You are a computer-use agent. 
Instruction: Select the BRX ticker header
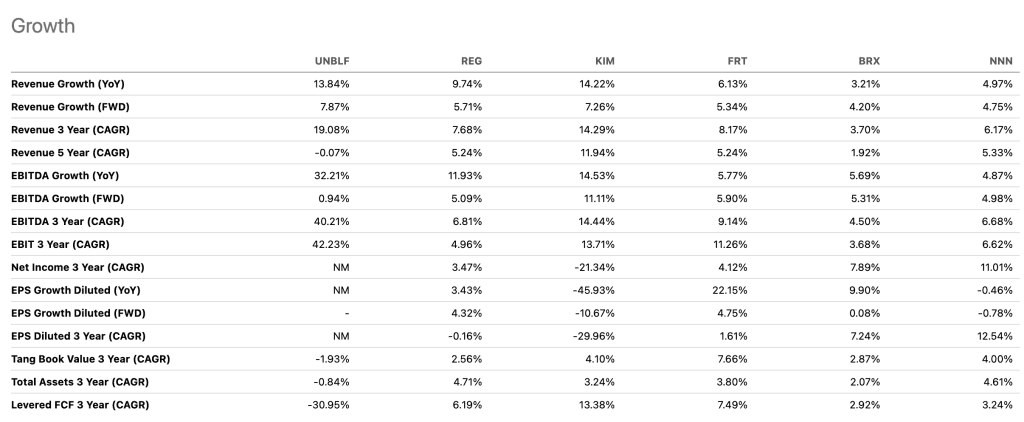(869, 61)
